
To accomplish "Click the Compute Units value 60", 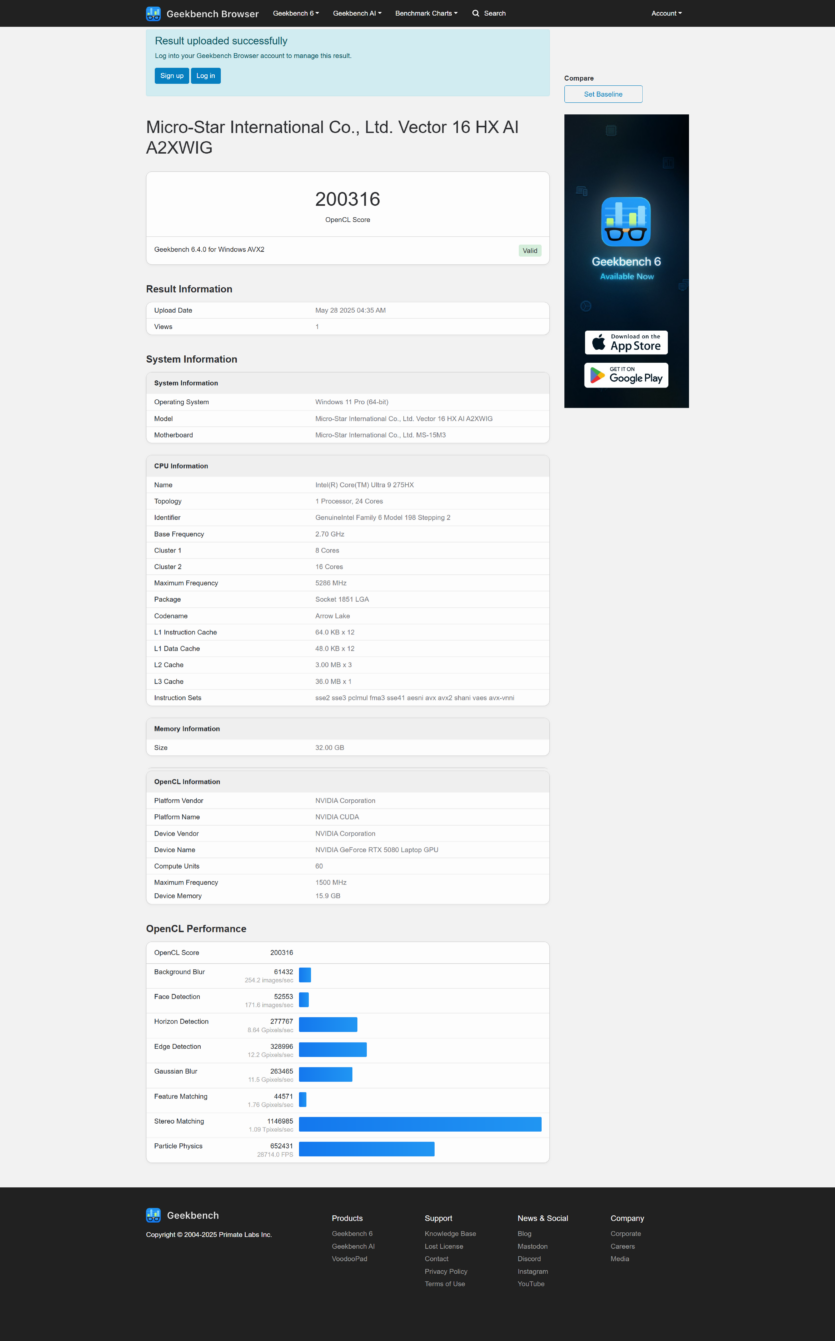I will click(x=319, y=866).
